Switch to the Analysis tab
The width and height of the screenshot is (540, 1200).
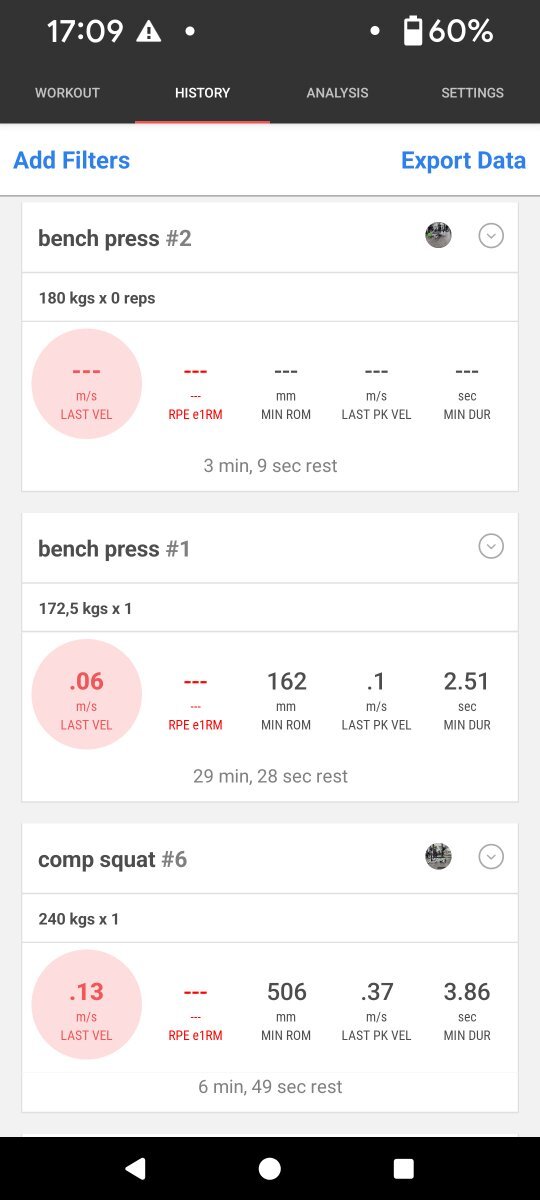337,93
